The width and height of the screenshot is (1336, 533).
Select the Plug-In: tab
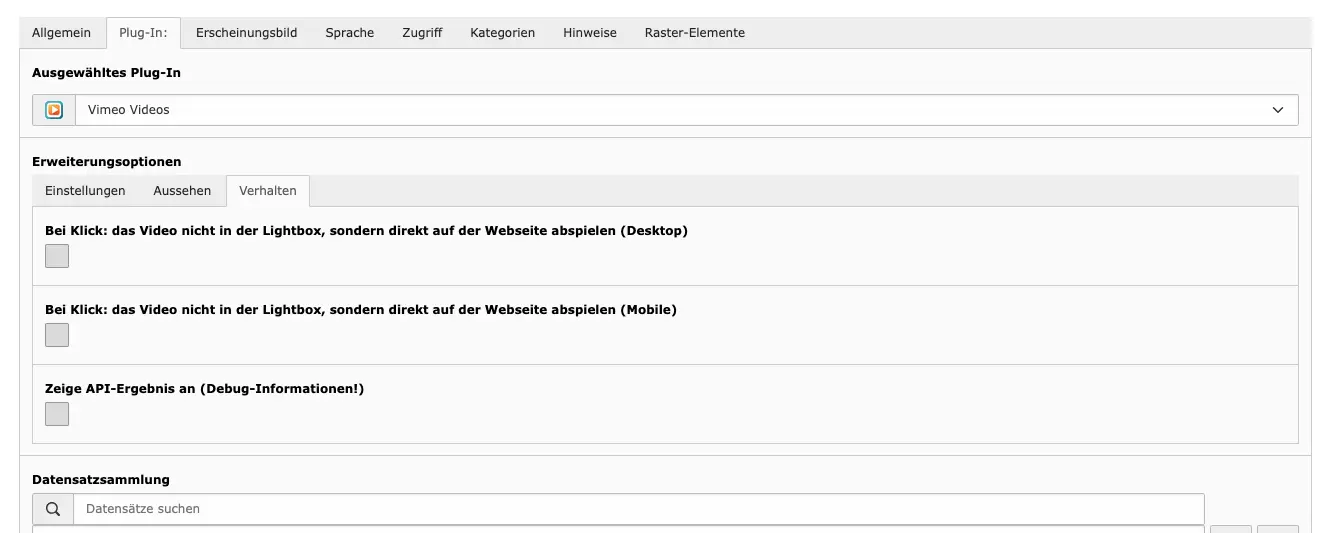[x=143, y=33]
